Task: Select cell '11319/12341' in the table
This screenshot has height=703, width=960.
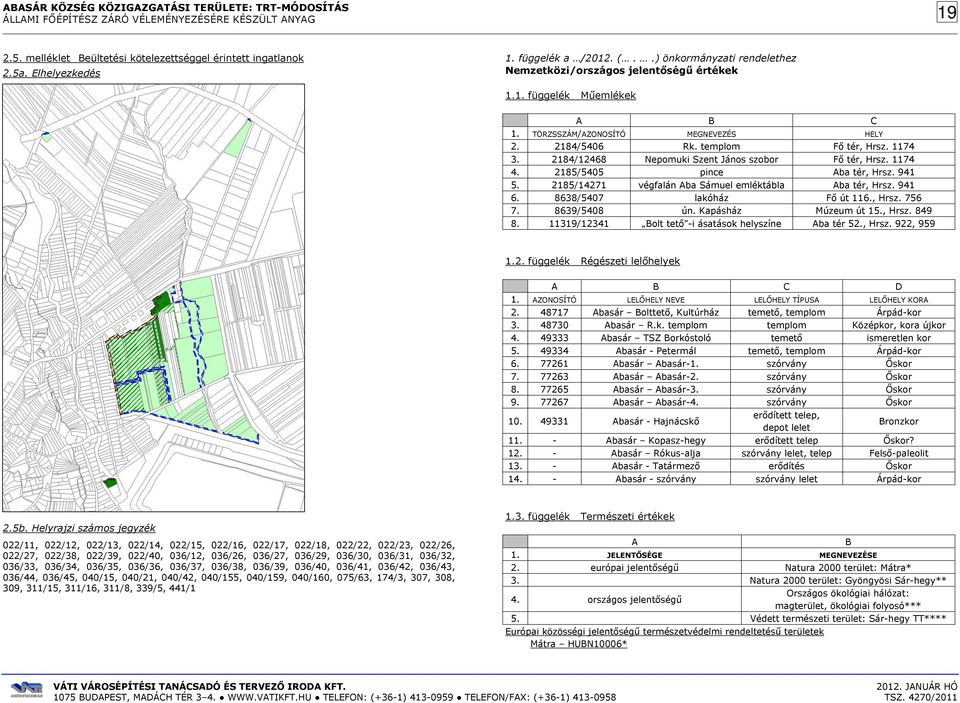Action: pos(579,224)
